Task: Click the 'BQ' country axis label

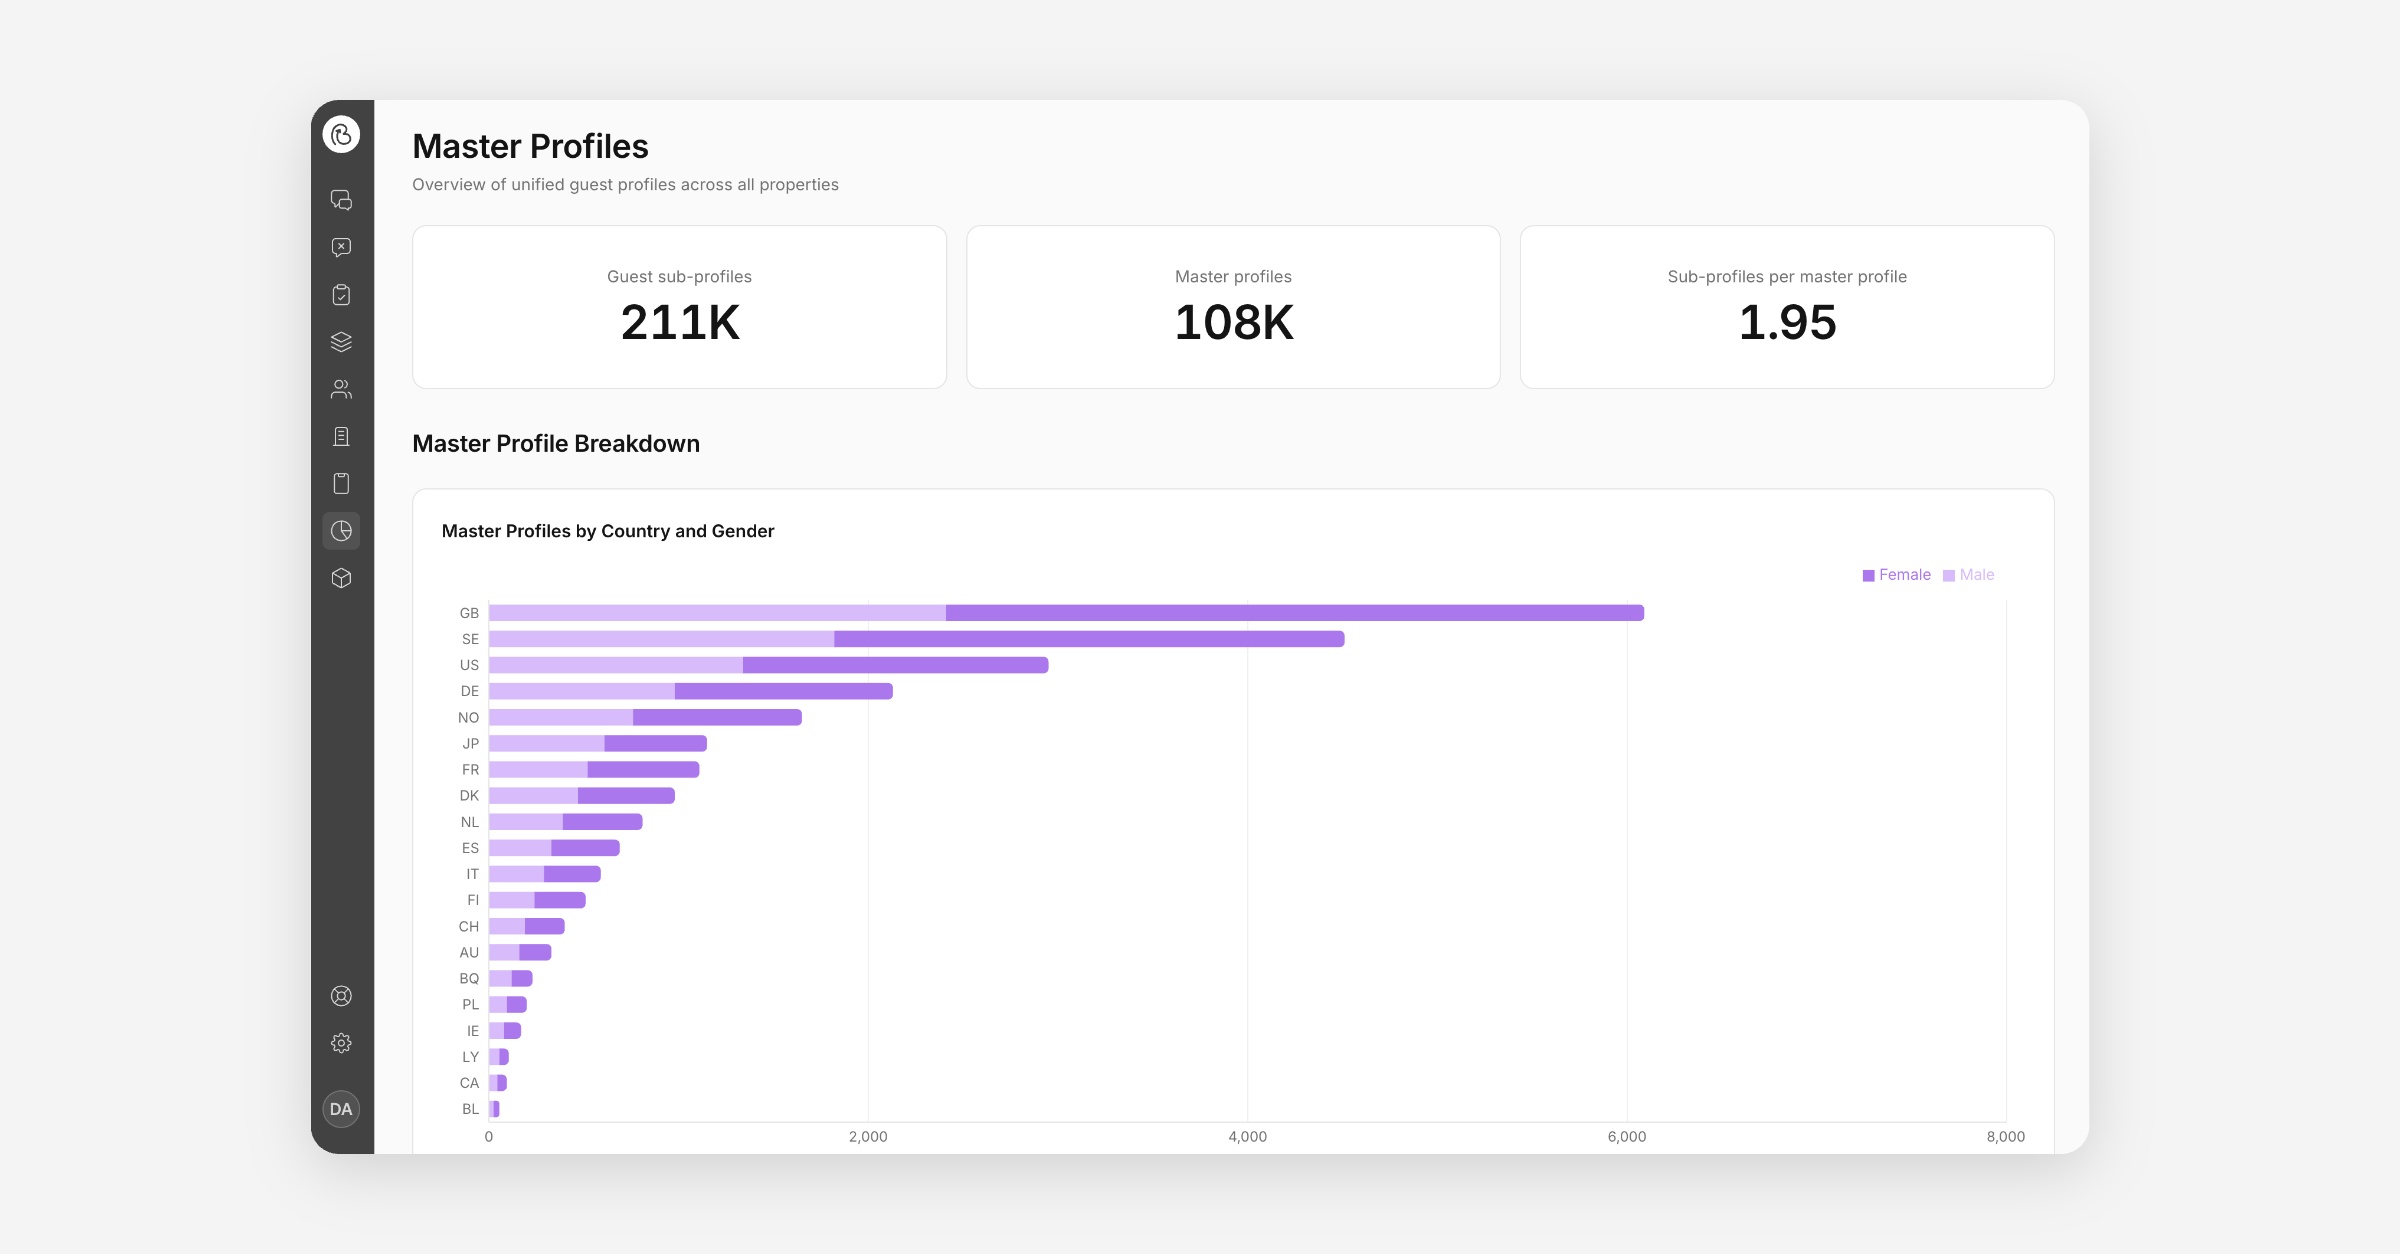Action: tap(469, 978)
